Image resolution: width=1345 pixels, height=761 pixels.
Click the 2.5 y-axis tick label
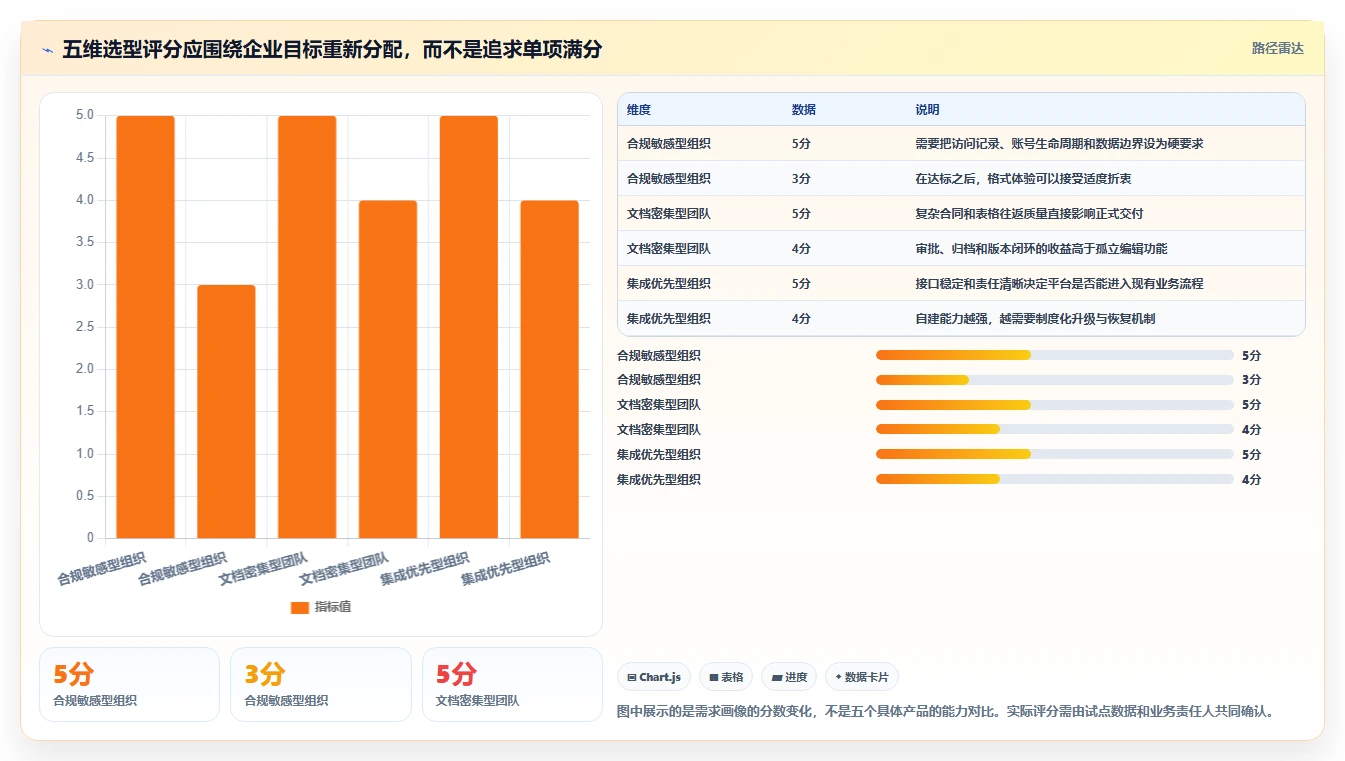(85, 327)
